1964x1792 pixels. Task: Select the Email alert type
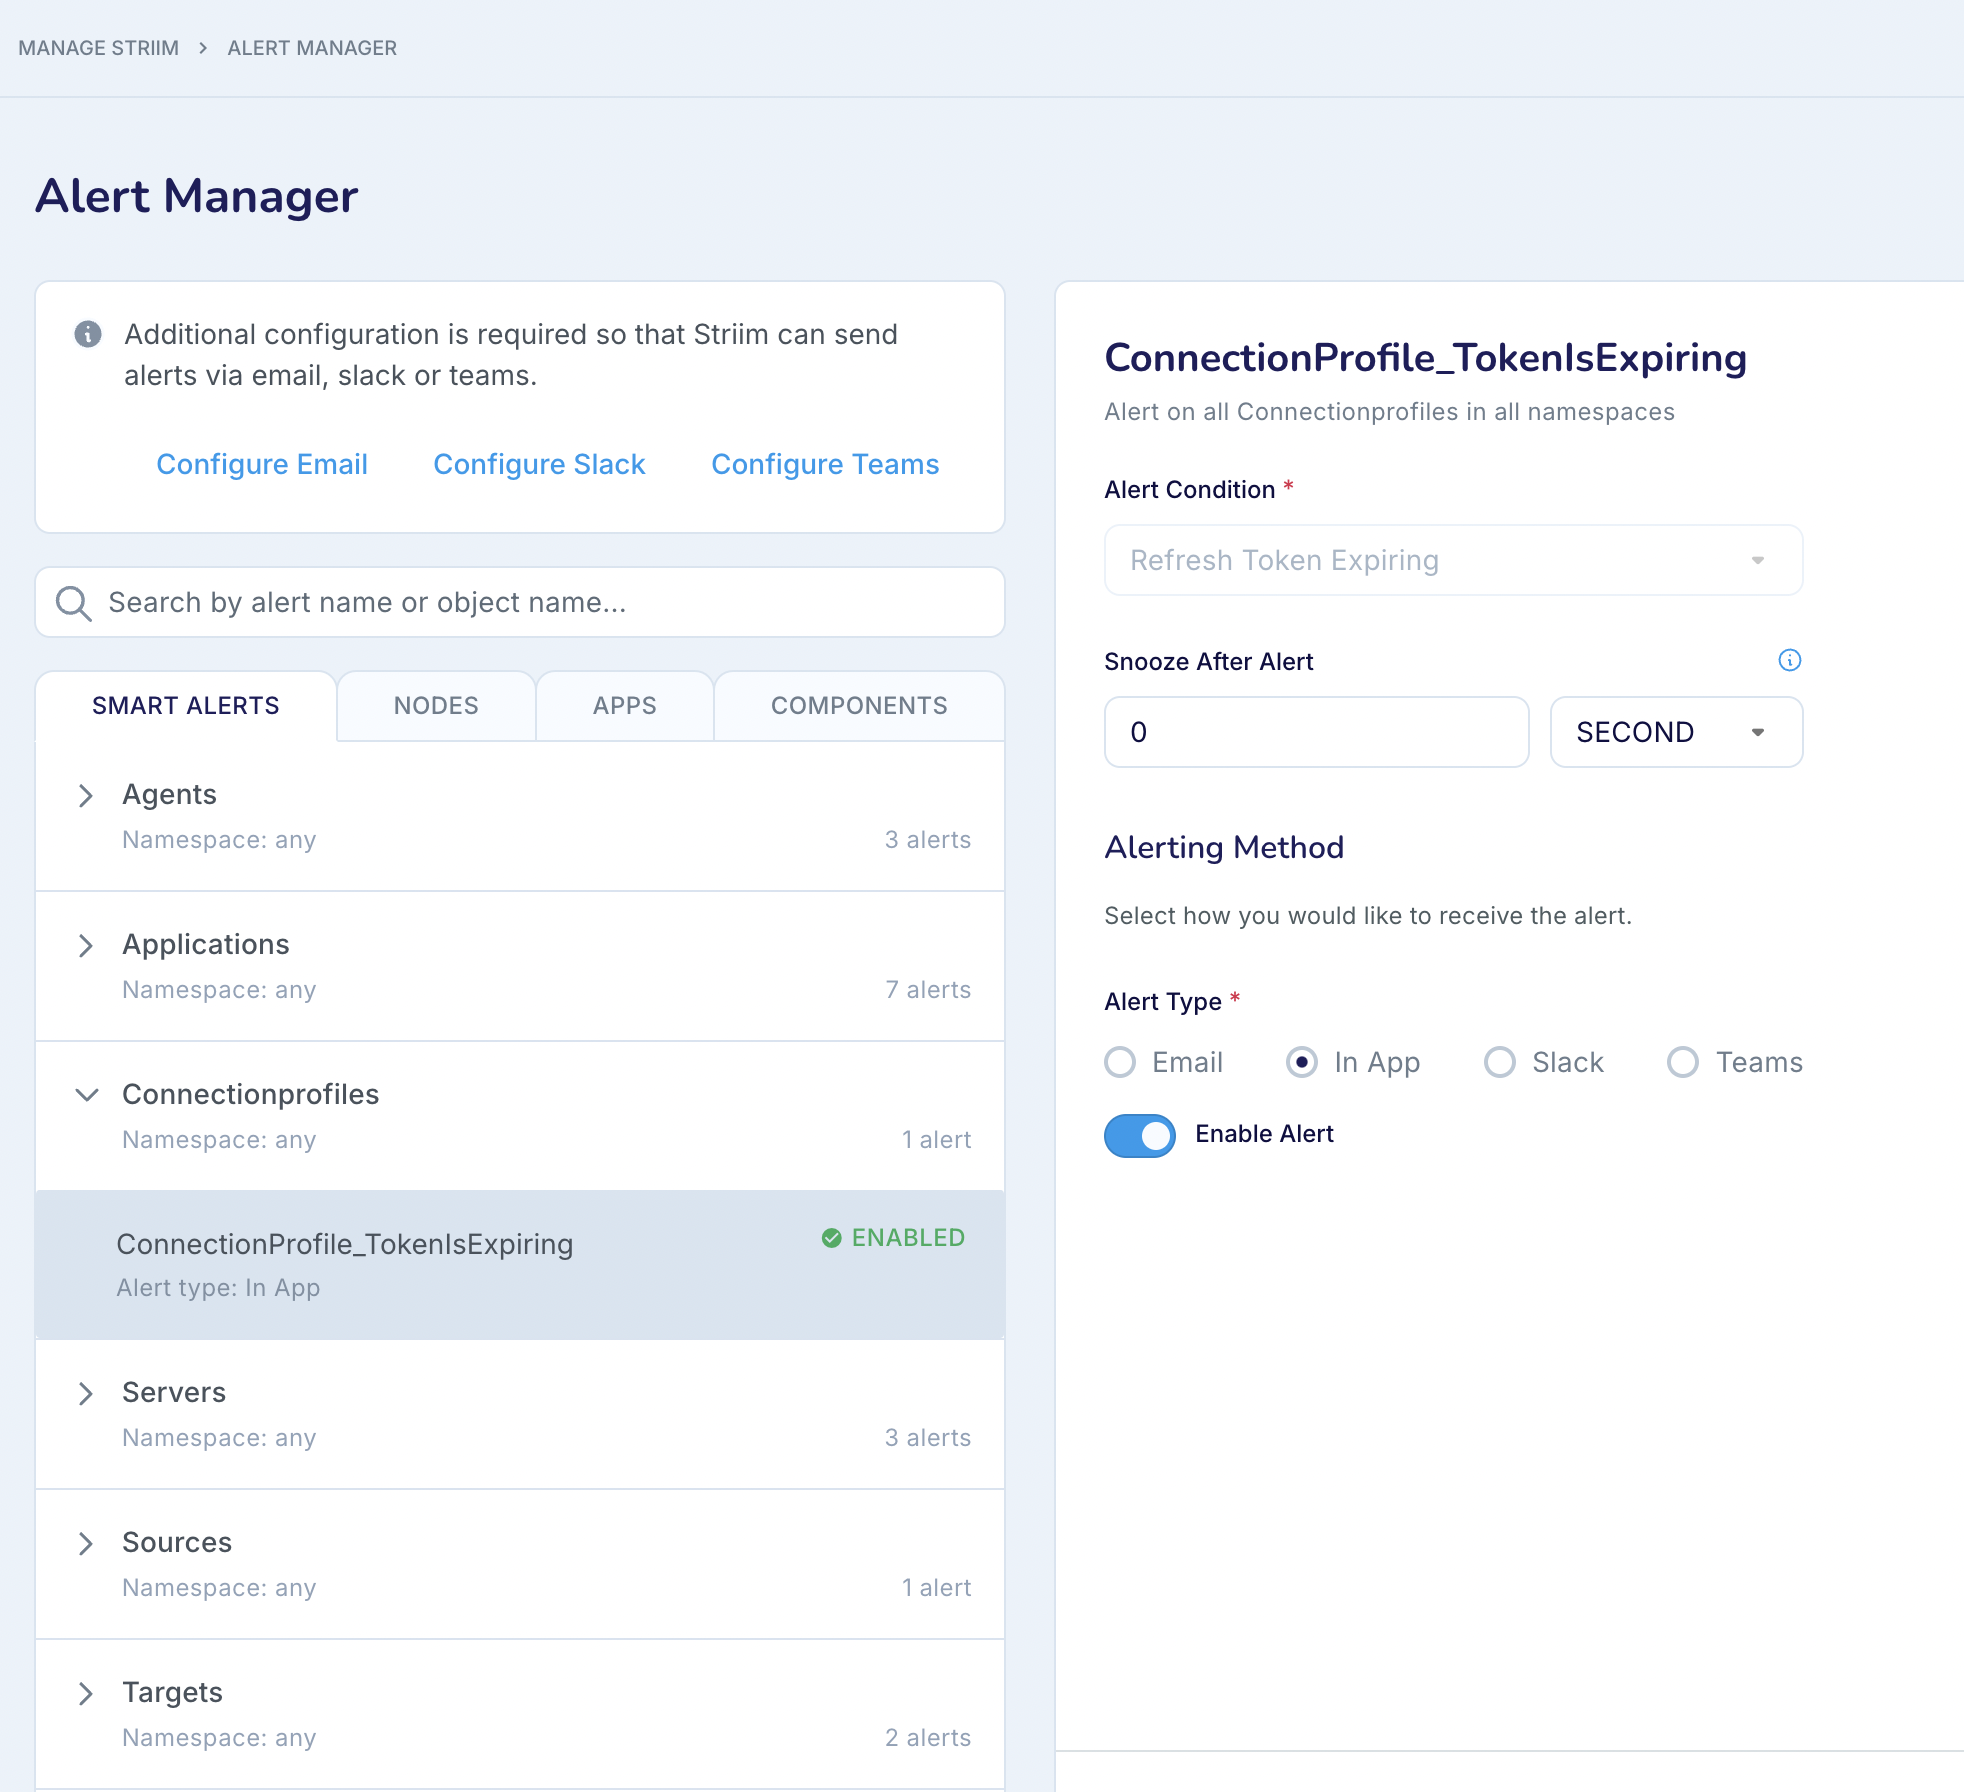1120,1062
